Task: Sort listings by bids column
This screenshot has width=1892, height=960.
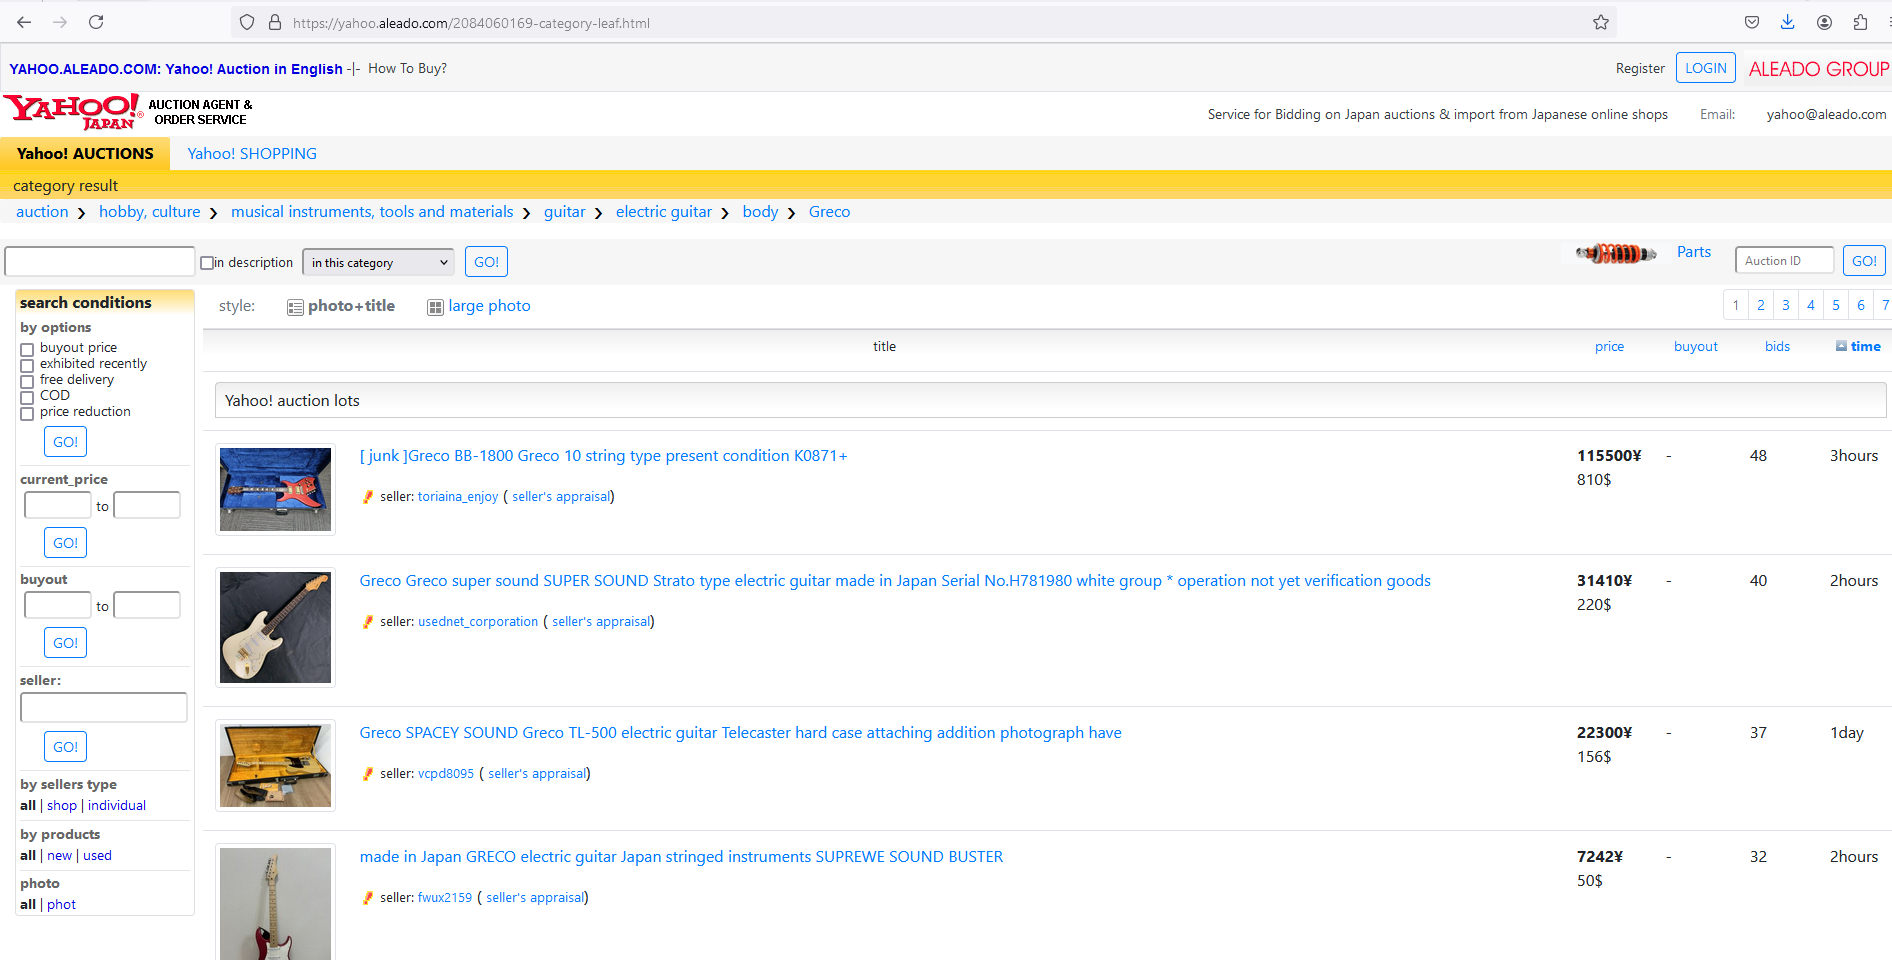Action: pyautogui.click(x=1777, y=346)
